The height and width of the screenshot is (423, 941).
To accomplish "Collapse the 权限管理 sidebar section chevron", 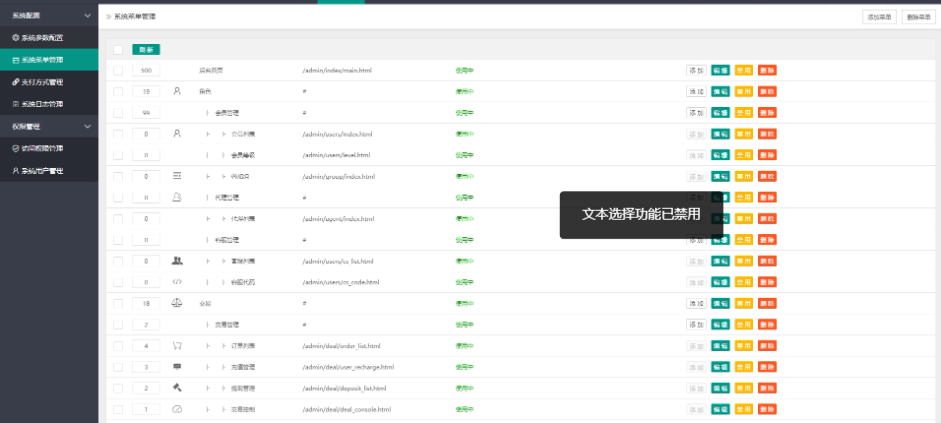I will (88, 127).
